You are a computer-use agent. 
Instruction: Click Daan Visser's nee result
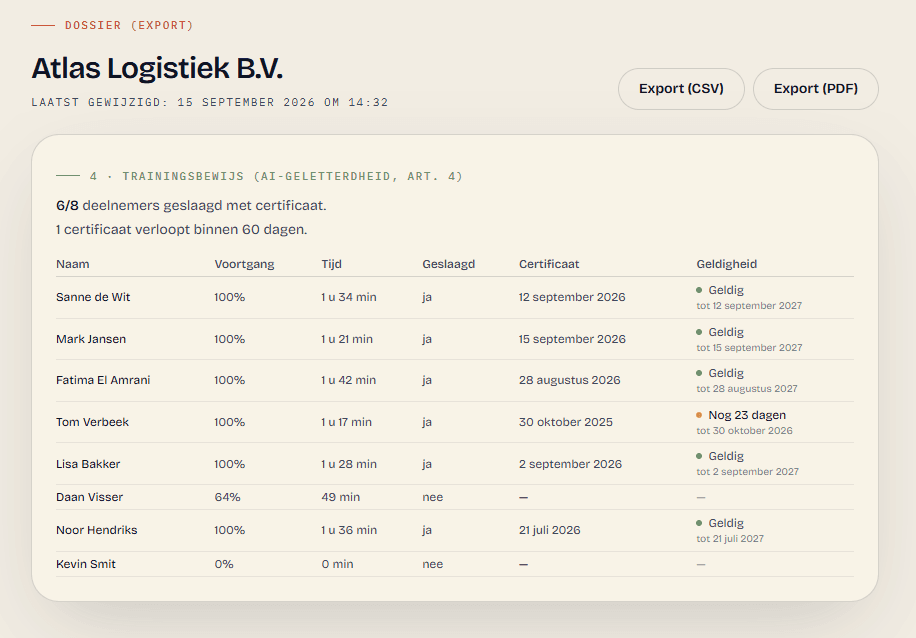point(433,497)
